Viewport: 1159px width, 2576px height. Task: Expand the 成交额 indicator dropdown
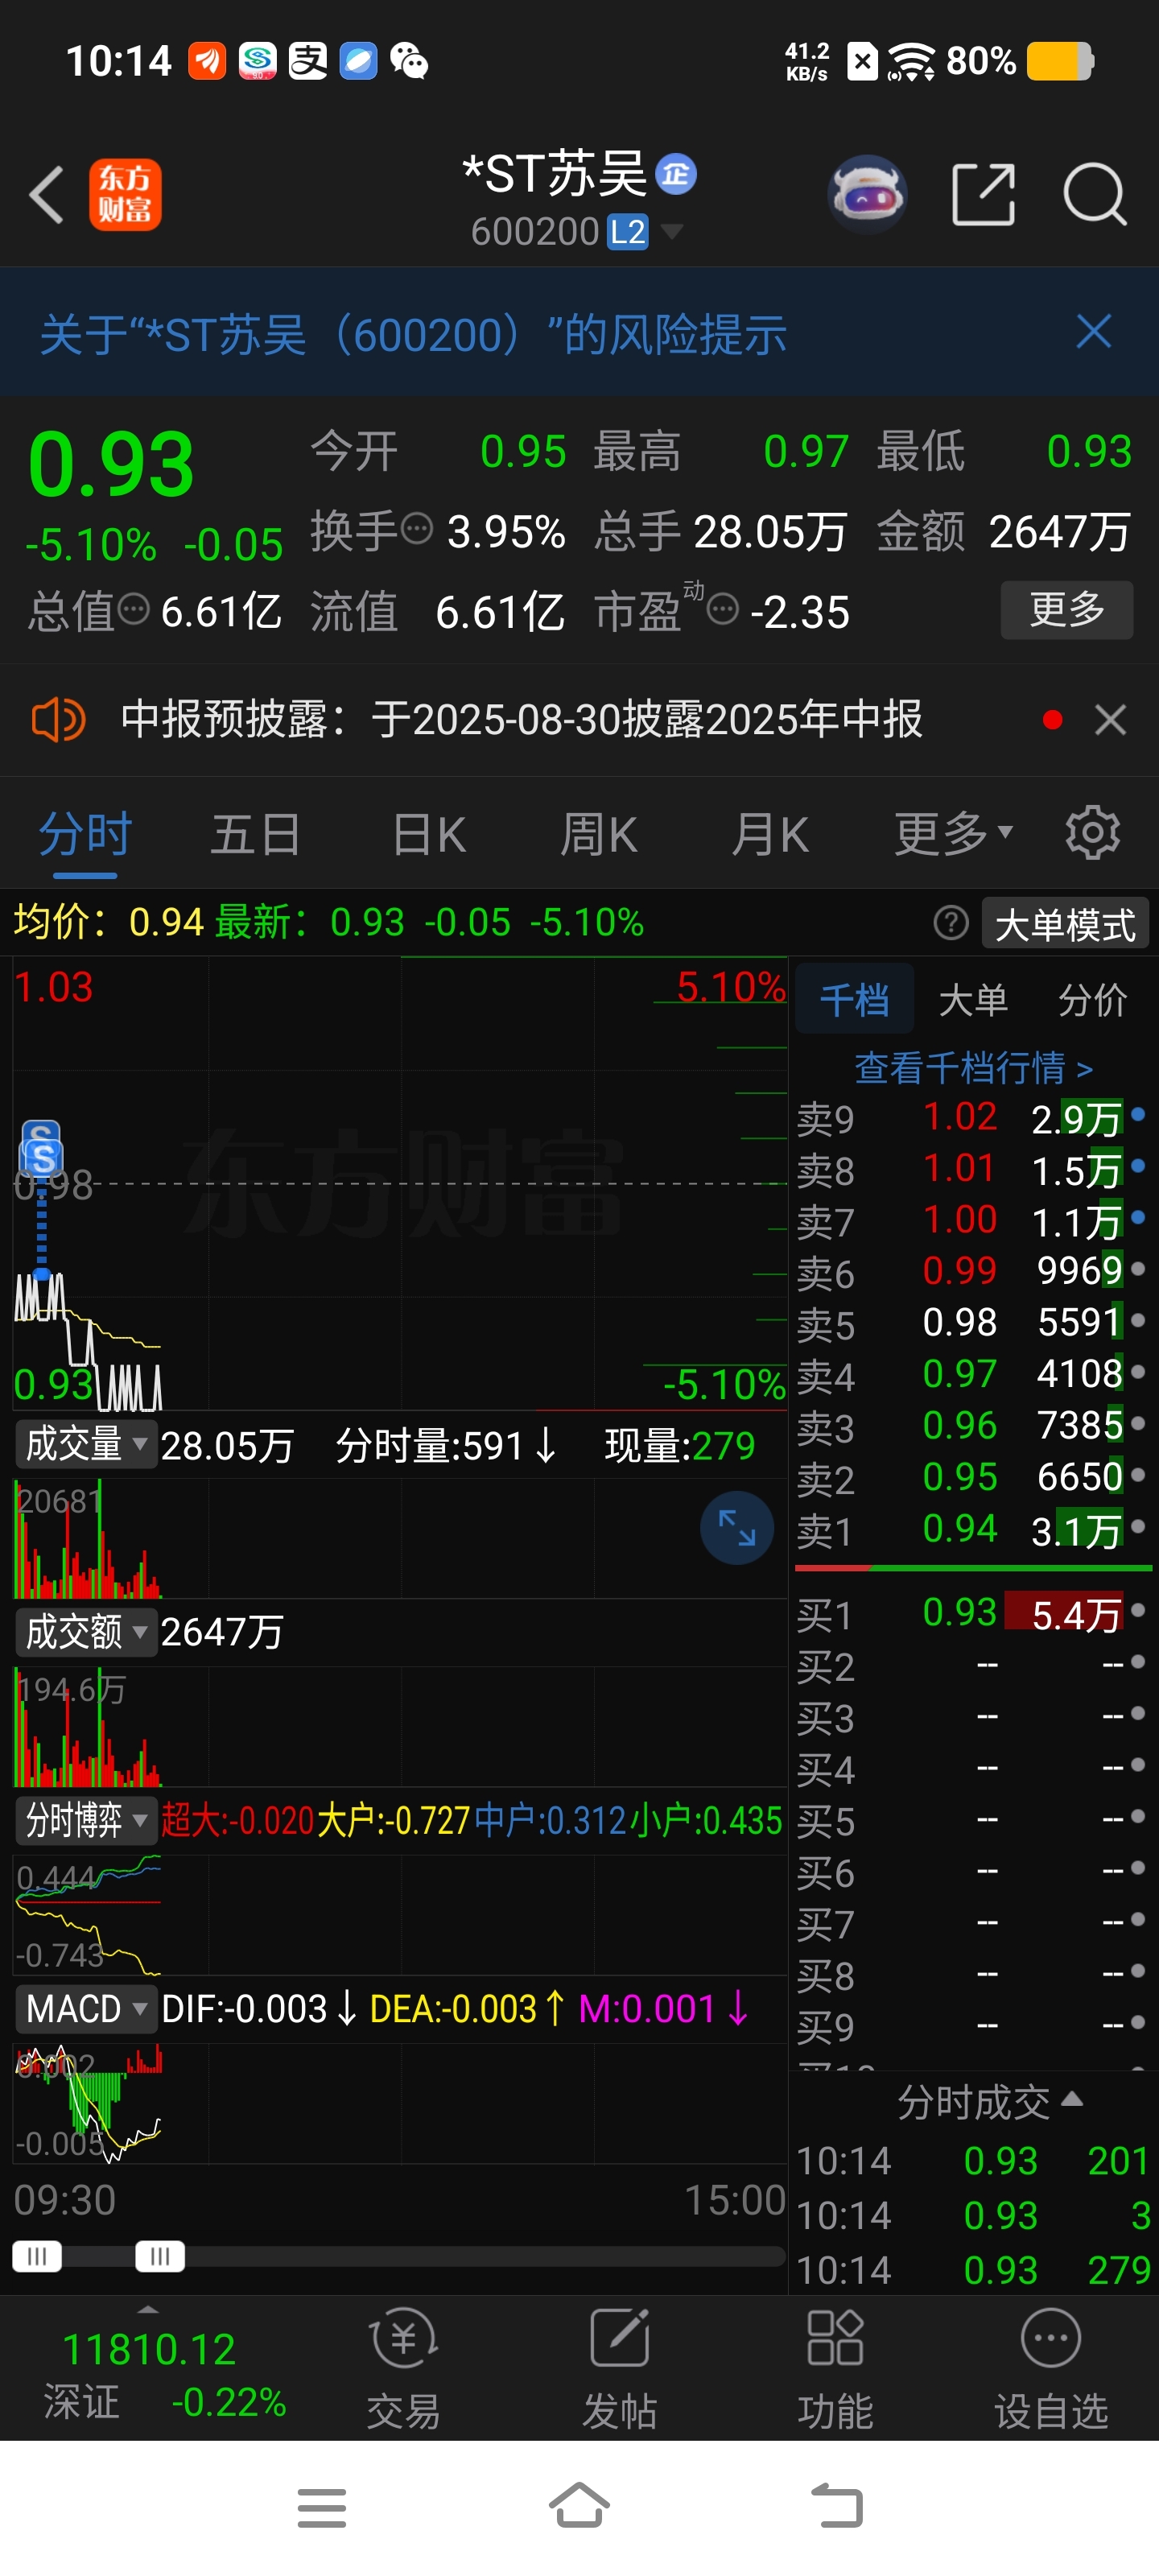(x=87, y=1632)
